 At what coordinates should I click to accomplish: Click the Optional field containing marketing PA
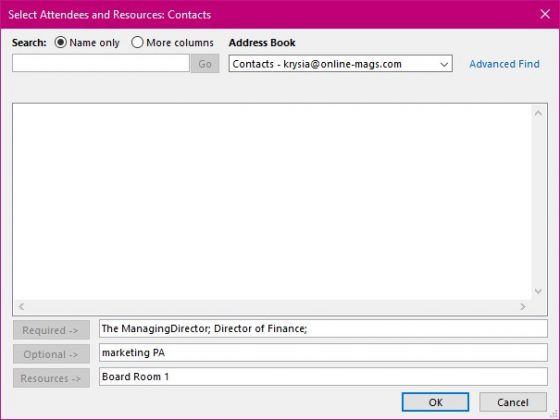click(x=323, y=352)
